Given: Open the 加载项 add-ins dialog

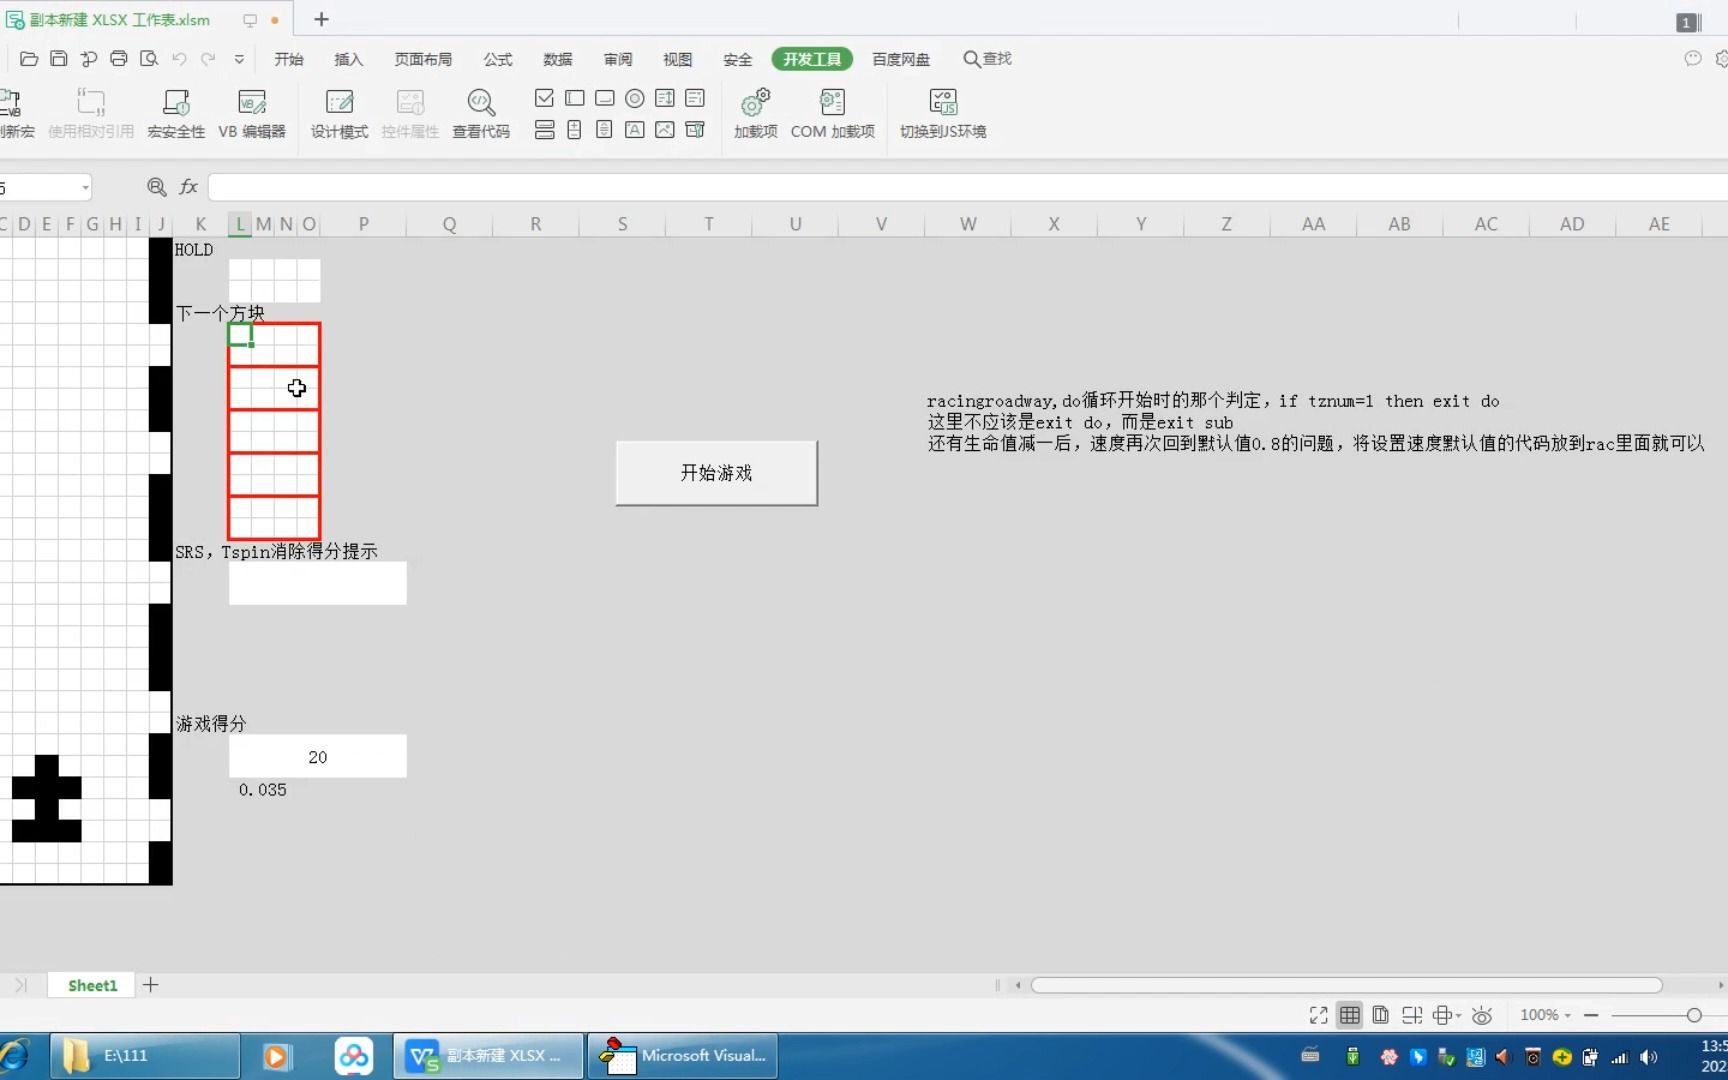Looking at the screenshot, I should tap(755, 113).
